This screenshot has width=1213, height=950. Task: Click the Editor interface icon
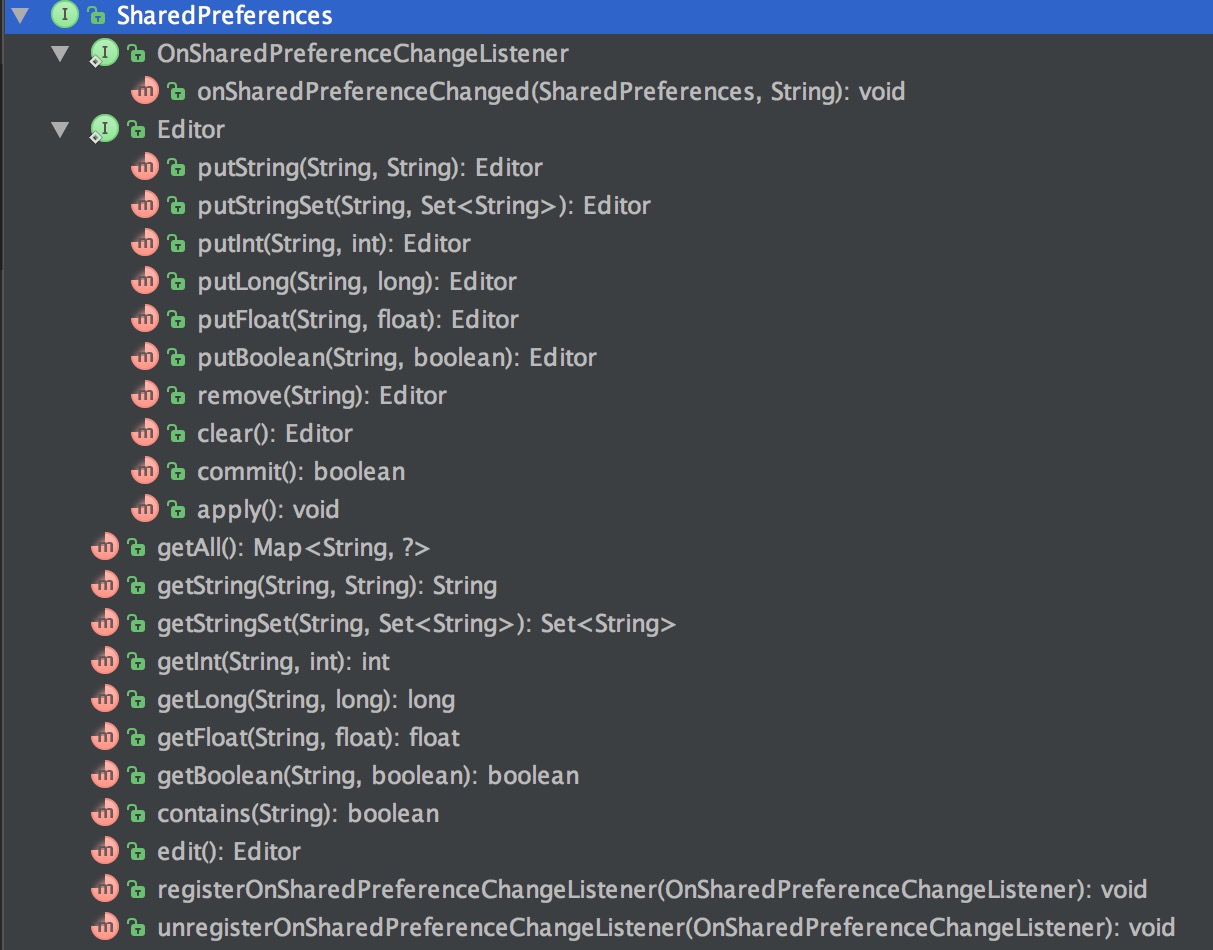tap(104, 130)
